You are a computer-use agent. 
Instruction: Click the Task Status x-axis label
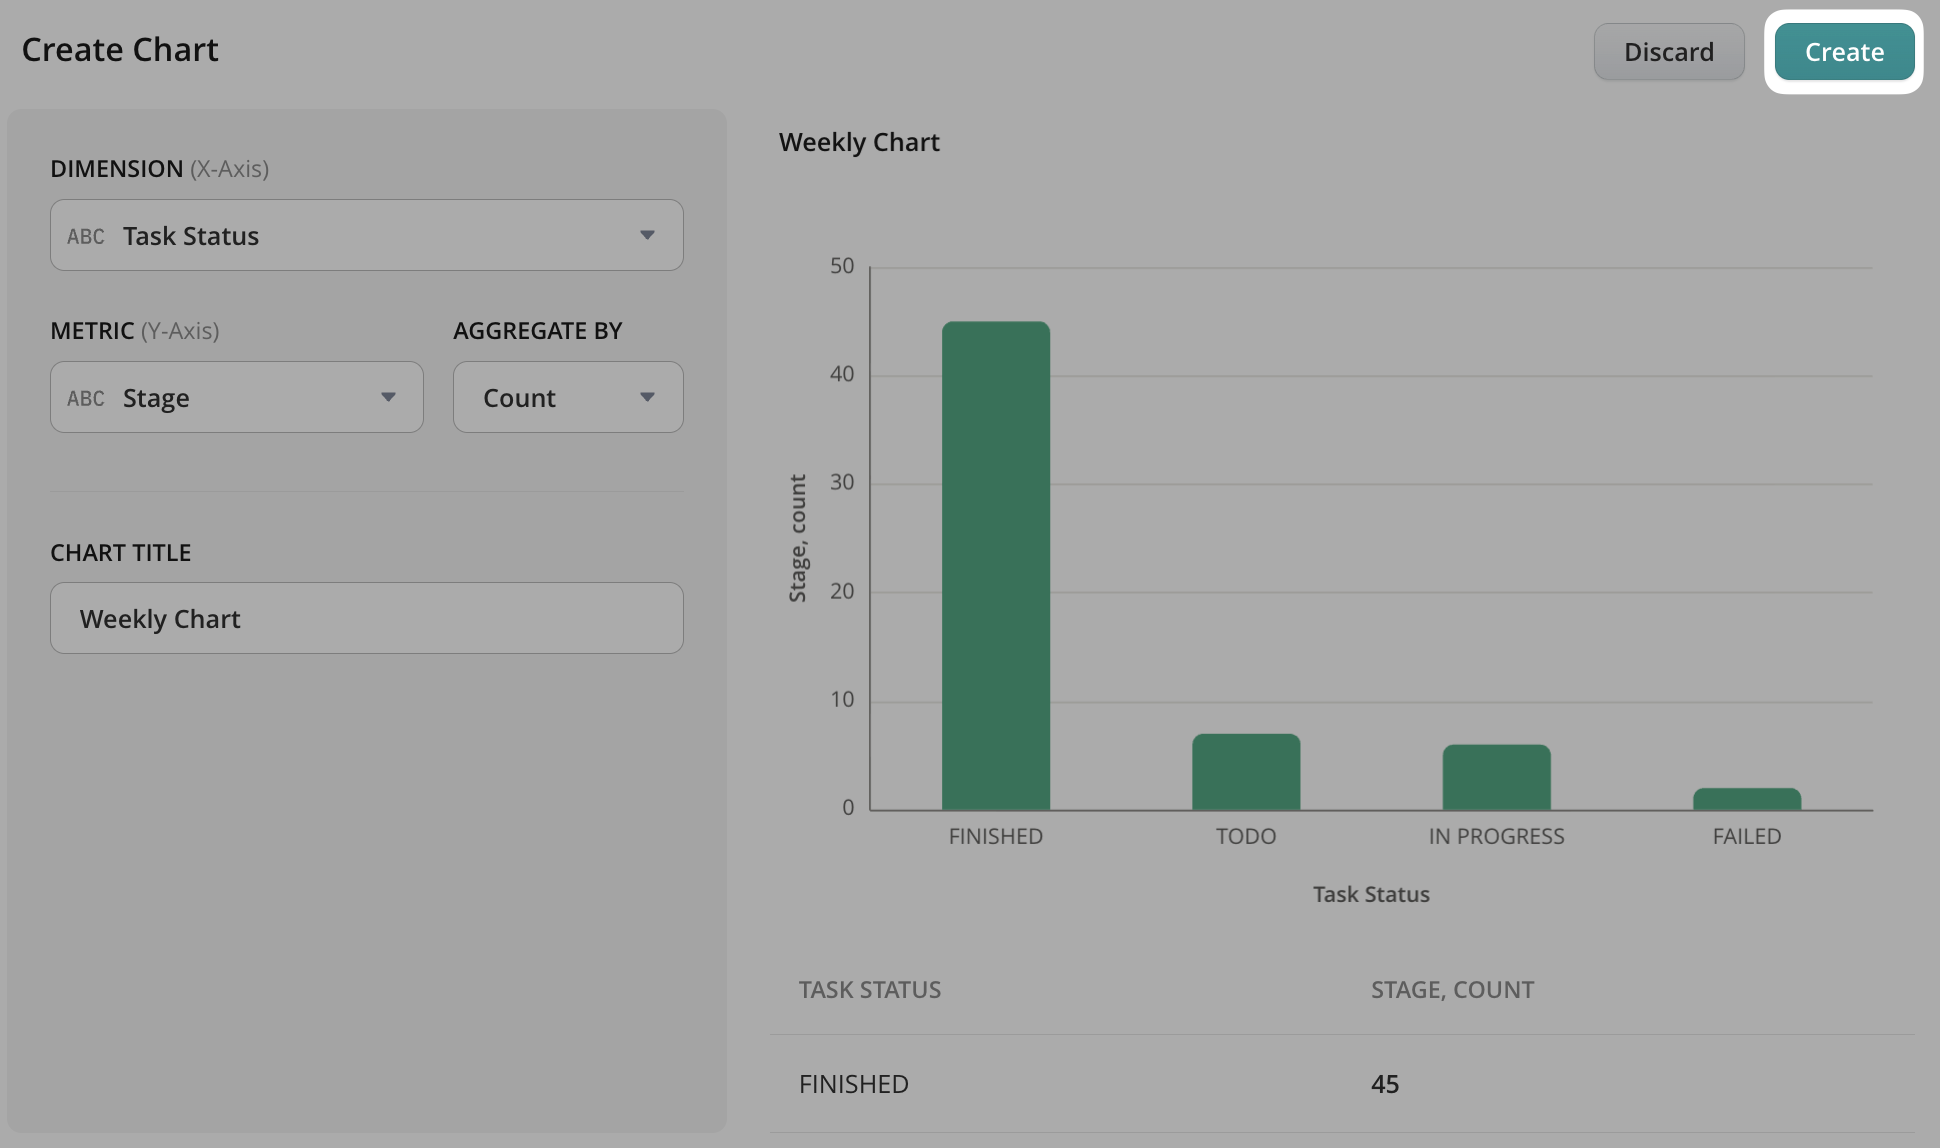point(1370,894)
